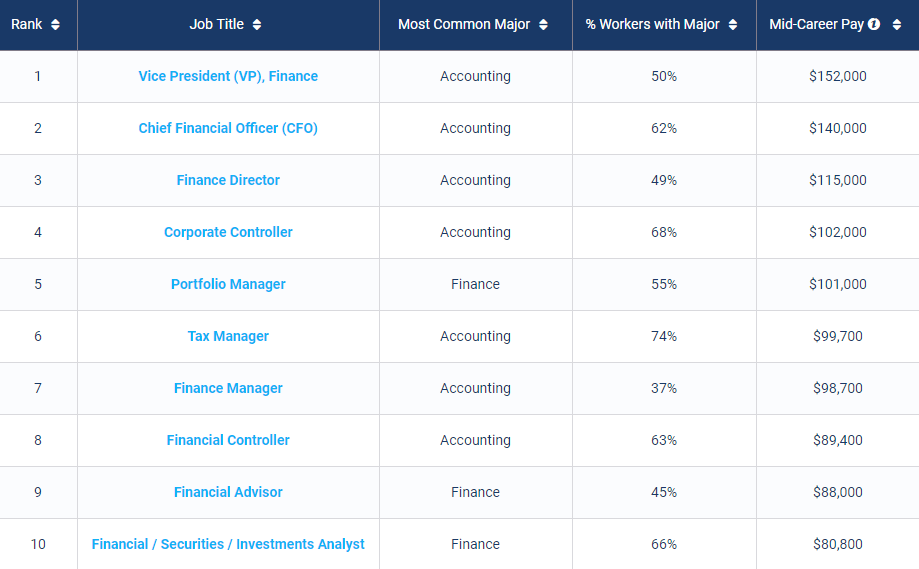Click the Rank column sort icon

[x=55, y=25]
